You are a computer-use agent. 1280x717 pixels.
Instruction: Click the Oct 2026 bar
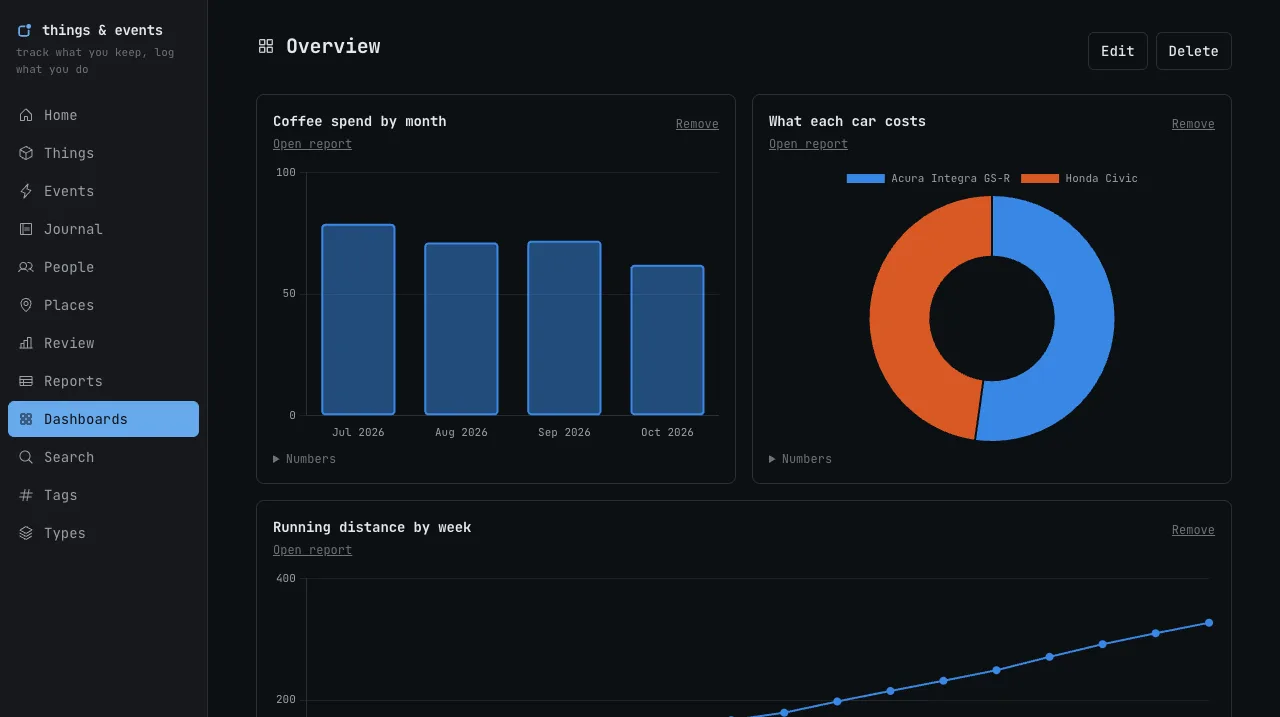[667, 340]
